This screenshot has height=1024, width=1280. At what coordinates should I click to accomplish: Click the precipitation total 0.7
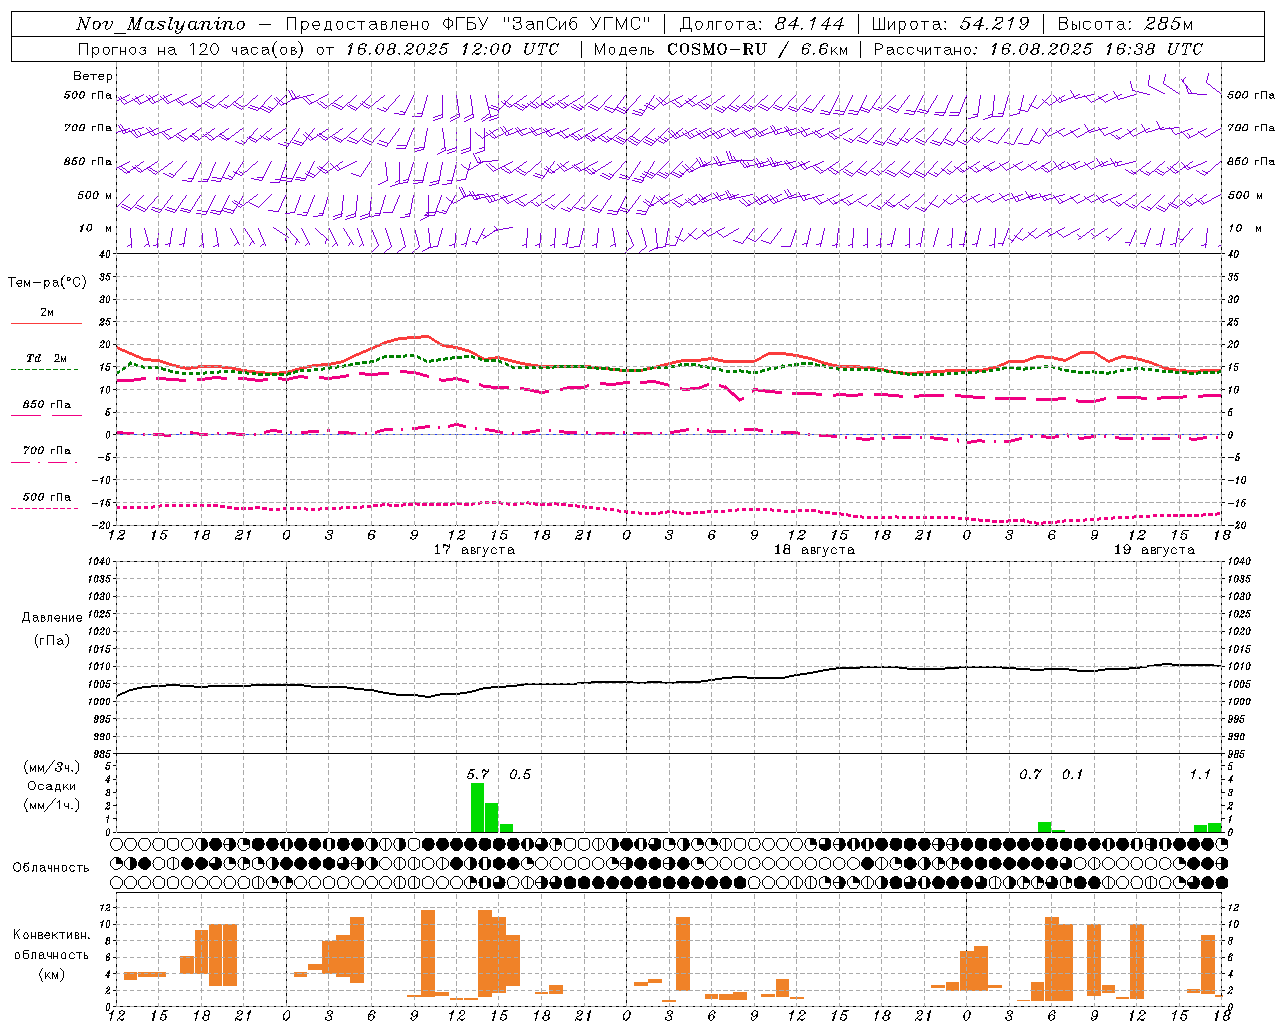click(1030, 774)
